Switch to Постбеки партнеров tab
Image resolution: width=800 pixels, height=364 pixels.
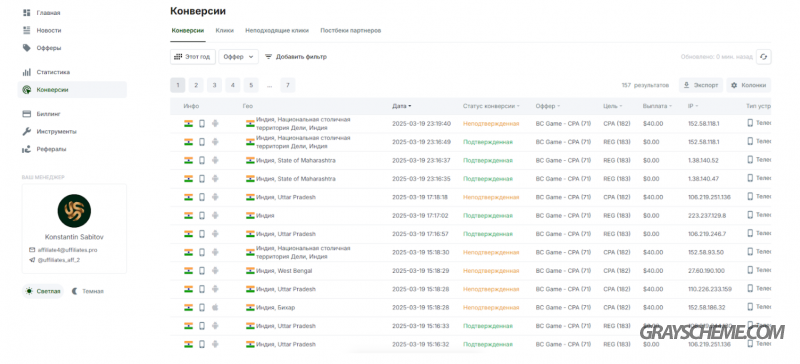[351, 31]
